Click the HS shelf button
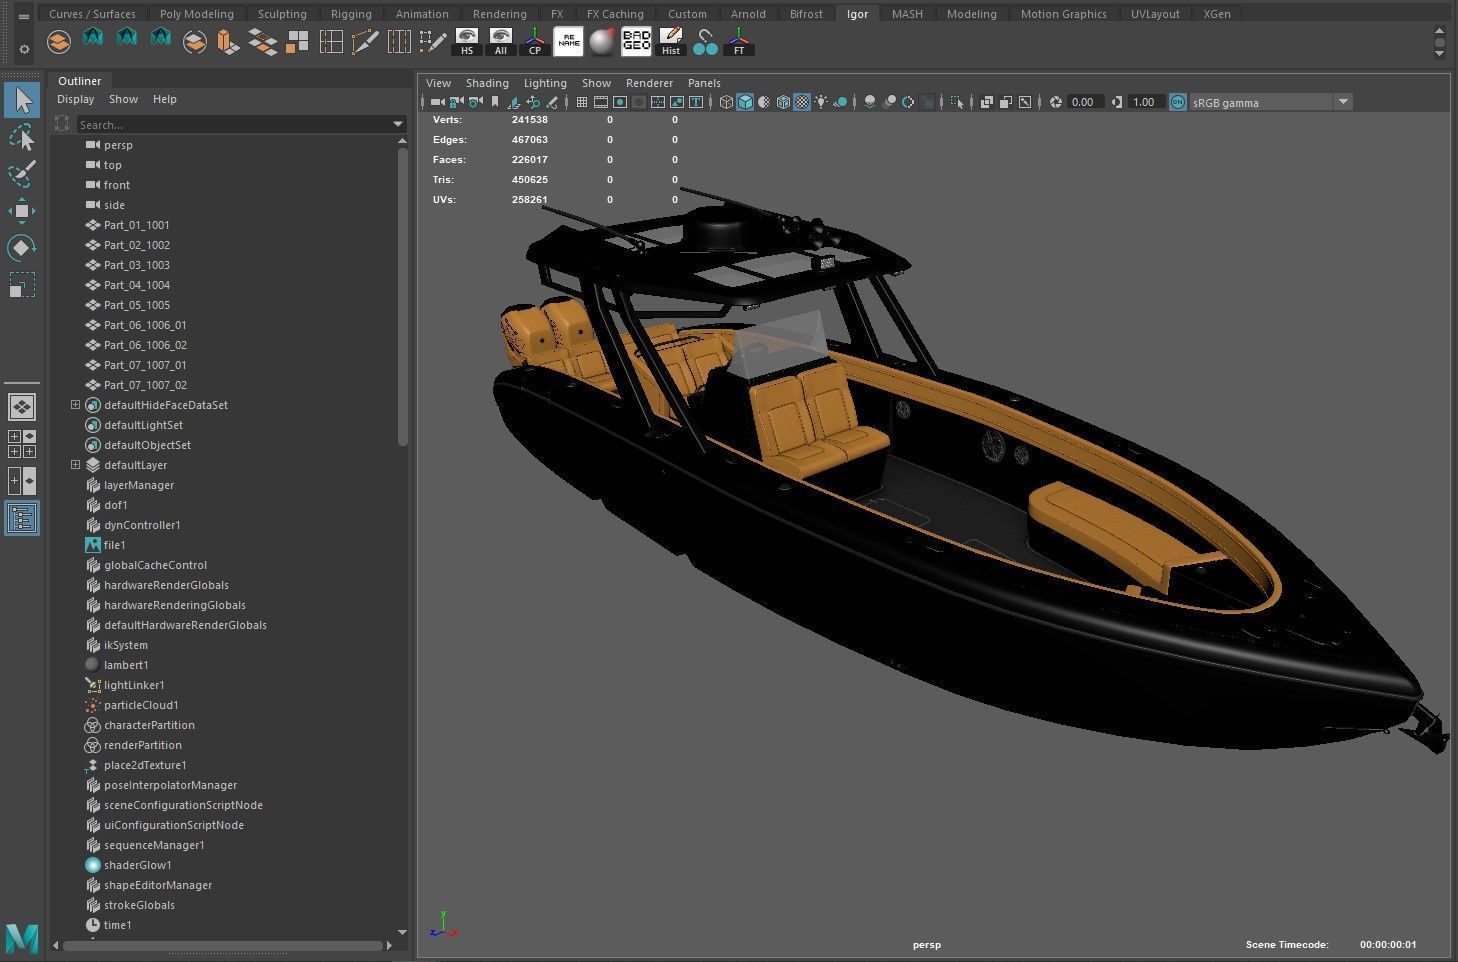 point(467,41)
